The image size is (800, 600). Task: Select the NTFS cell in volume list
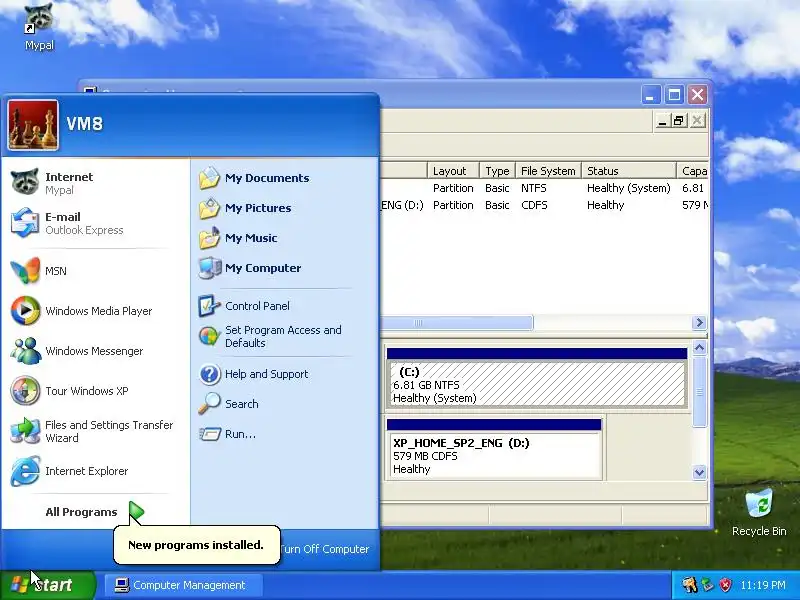click(534, 188)
